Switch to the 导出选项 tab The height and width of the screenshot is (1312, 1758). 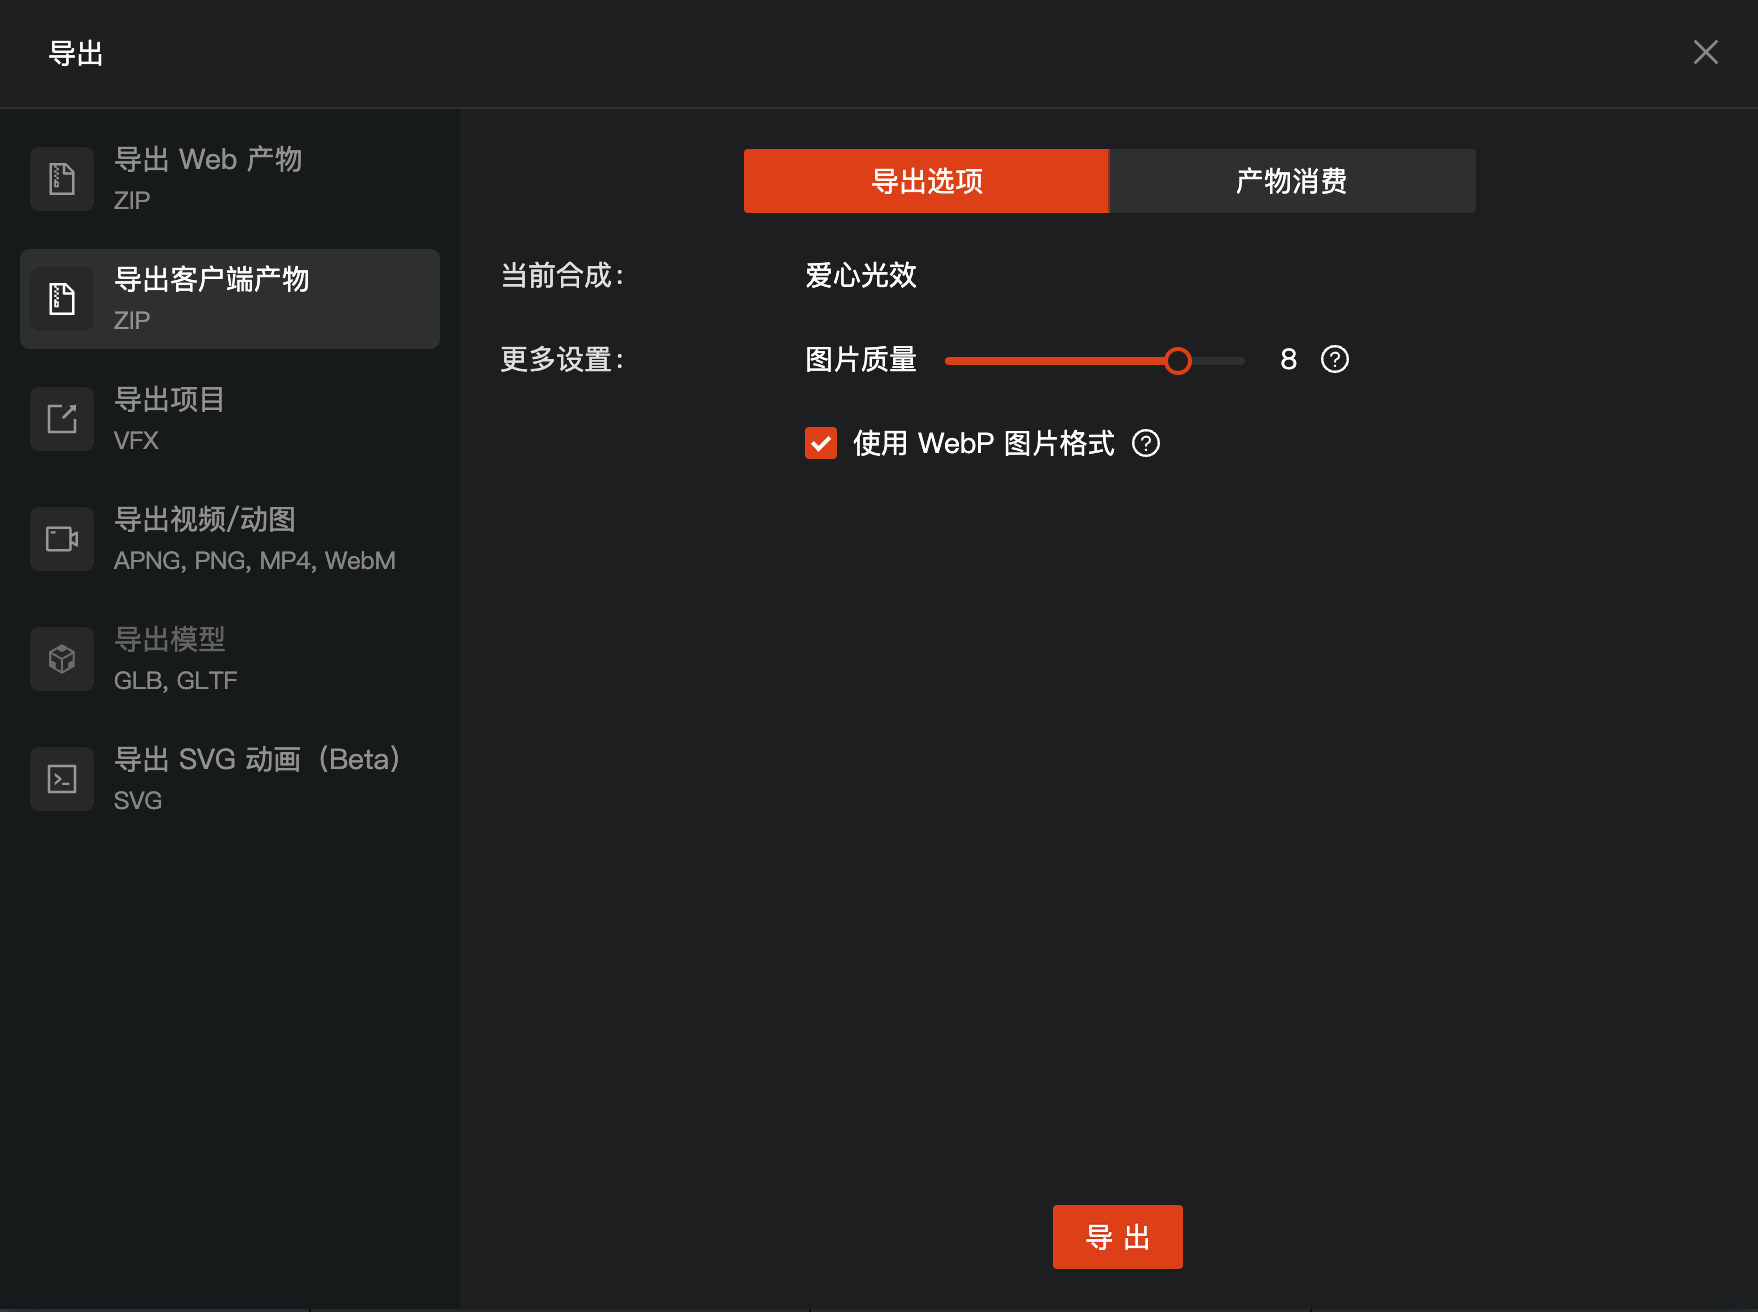(x=927, y=181)
